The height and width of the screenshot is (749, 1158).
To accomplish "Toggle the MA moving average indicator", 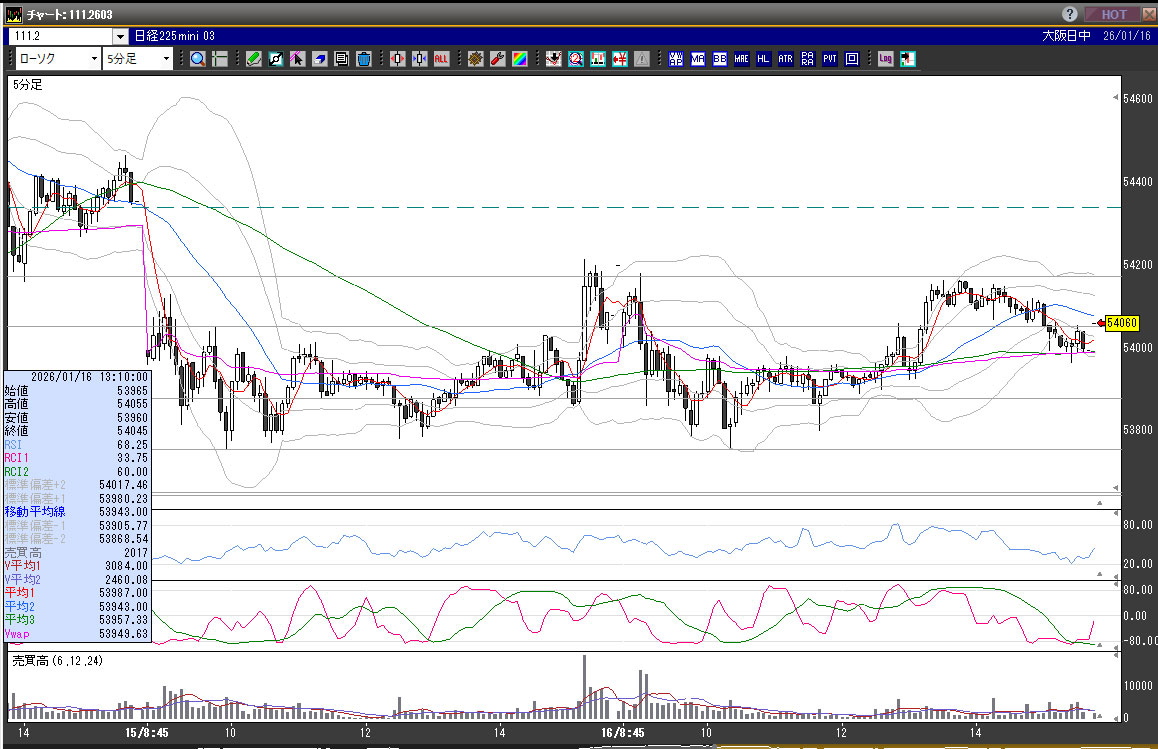I will pyautogui.click(x=697, y=59).
